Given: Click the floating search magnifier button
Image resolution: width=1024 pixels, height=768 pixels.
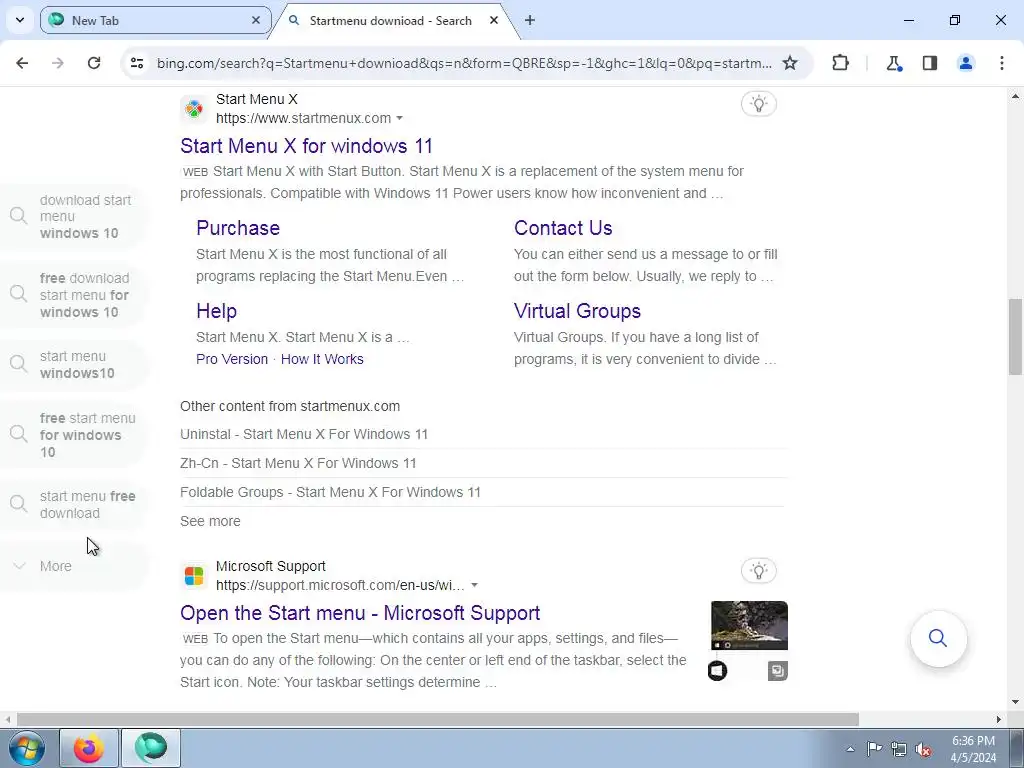Looking at the screenshot, I should pos(938,638).
